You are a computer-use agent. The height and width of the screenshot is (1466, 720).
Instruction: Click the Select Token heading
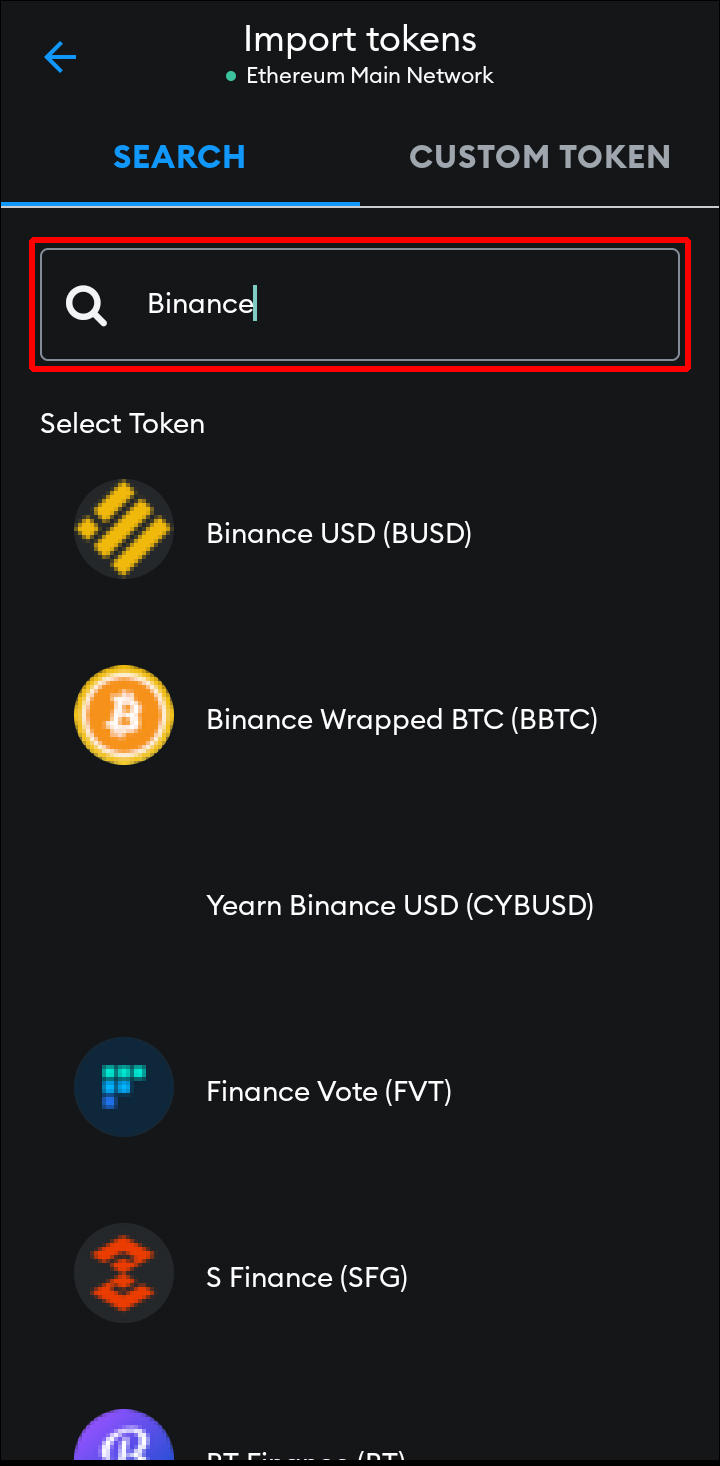[x=122, y=423]
